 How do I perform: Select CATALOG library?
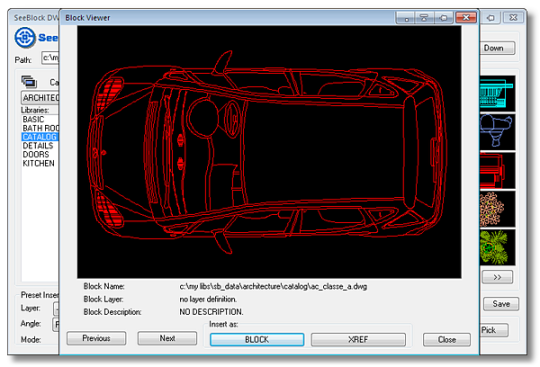tap(39, 137)
